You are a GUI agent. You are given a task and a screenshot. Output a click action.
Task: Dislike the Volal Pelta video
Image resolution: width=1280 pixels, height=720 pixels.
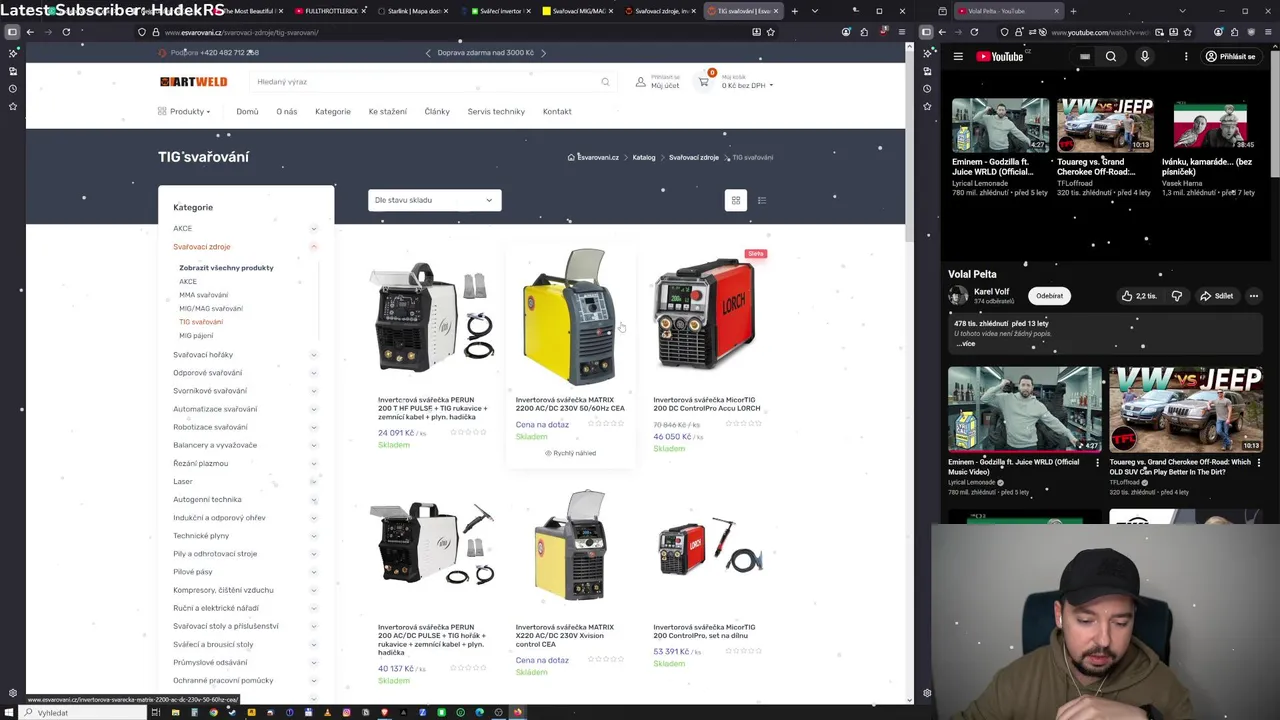(1177, 296)
